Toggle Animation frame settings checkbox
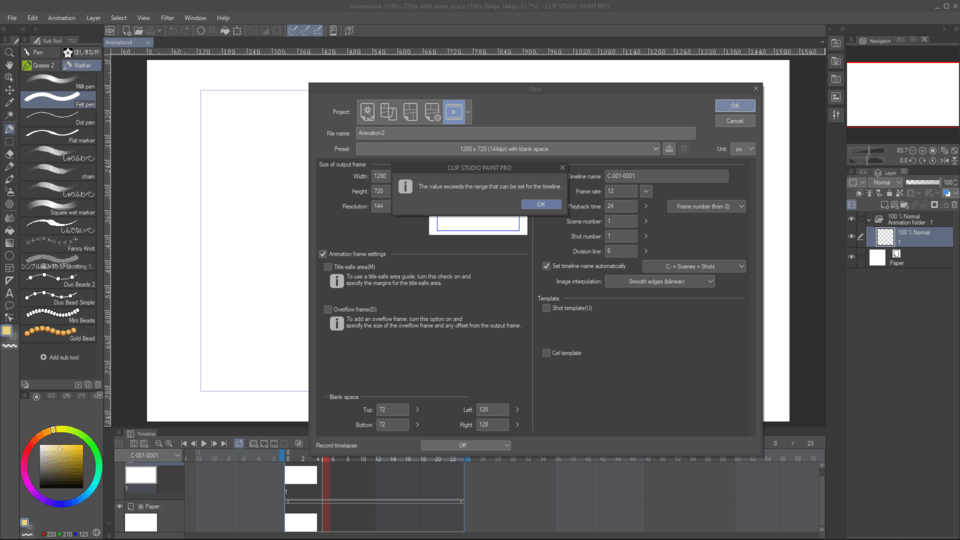The image size is (960, 540). tap(323, 254)
